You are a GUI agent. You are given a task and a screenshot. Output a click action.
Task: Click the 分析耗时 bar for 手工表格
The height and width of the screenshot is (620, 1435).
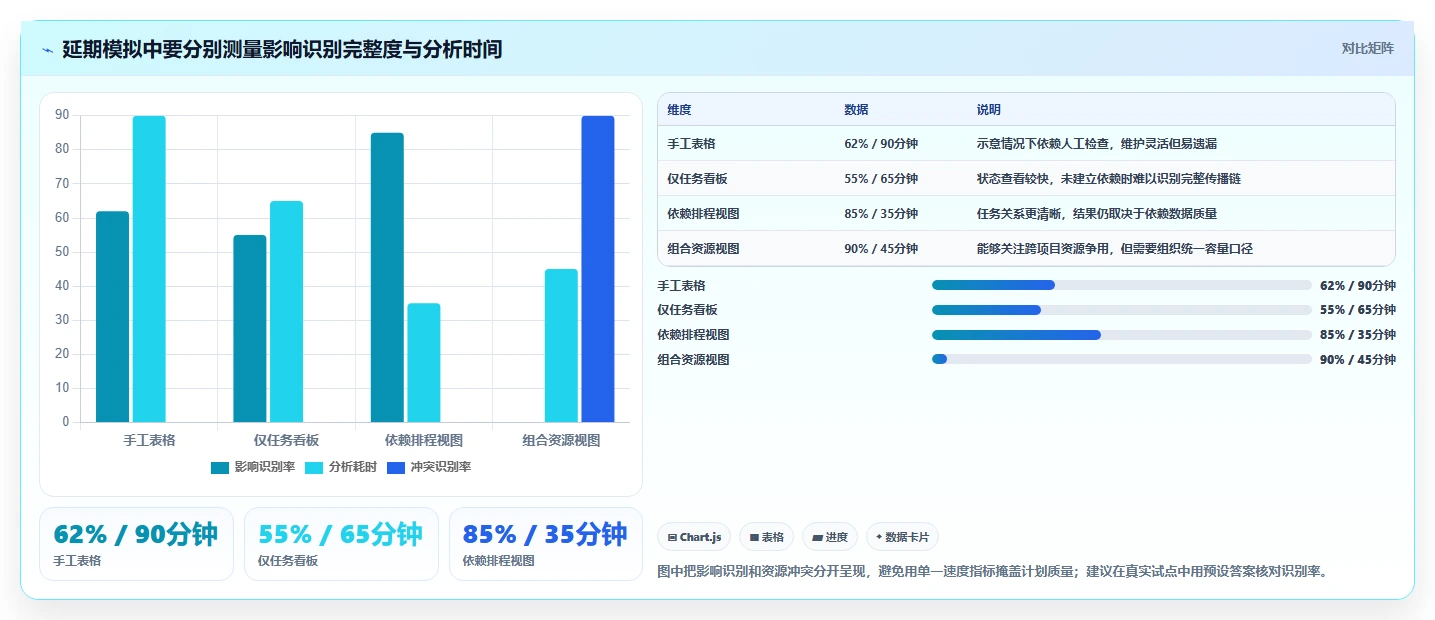149,269
